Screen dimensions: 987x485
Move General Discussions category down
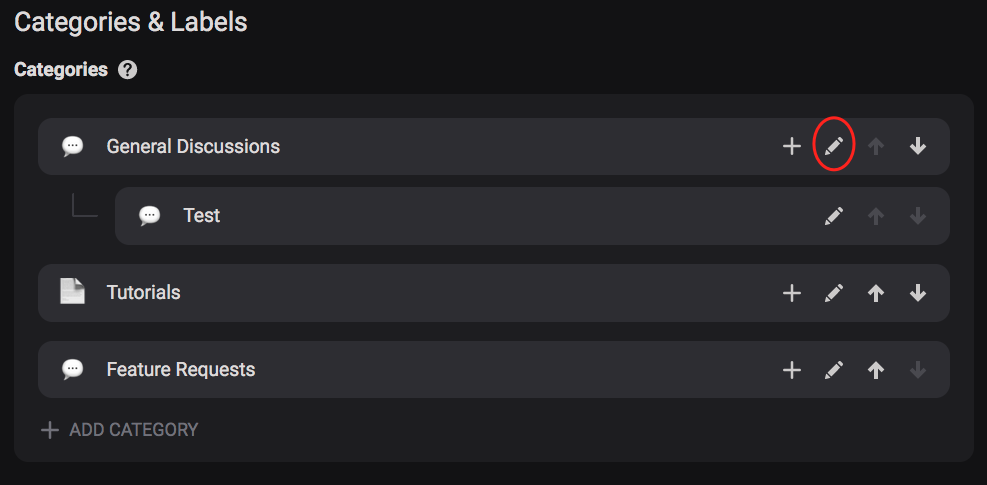point(918,147)
